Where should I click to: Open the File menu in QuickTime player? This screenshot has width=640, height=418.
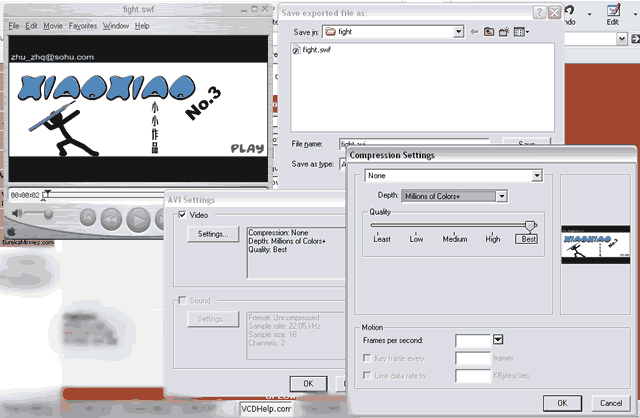pos(14,26)
